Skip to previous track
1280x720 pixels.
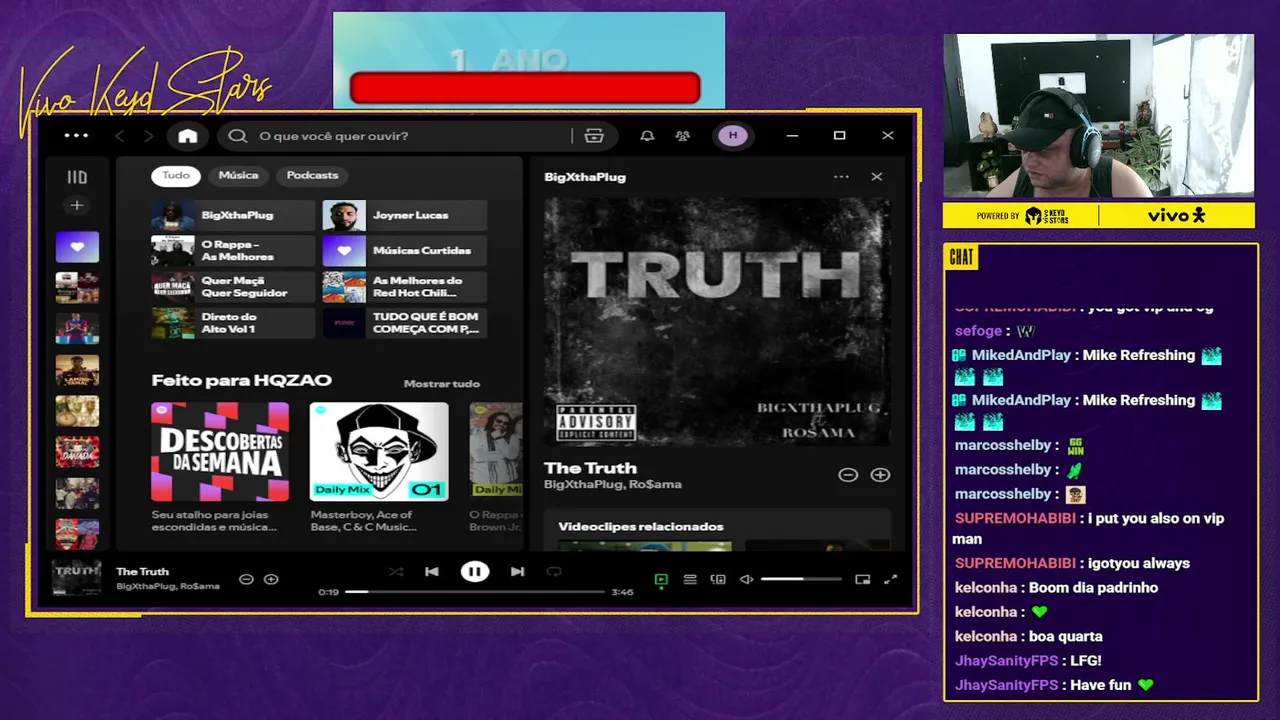click(x=432, y=572)
